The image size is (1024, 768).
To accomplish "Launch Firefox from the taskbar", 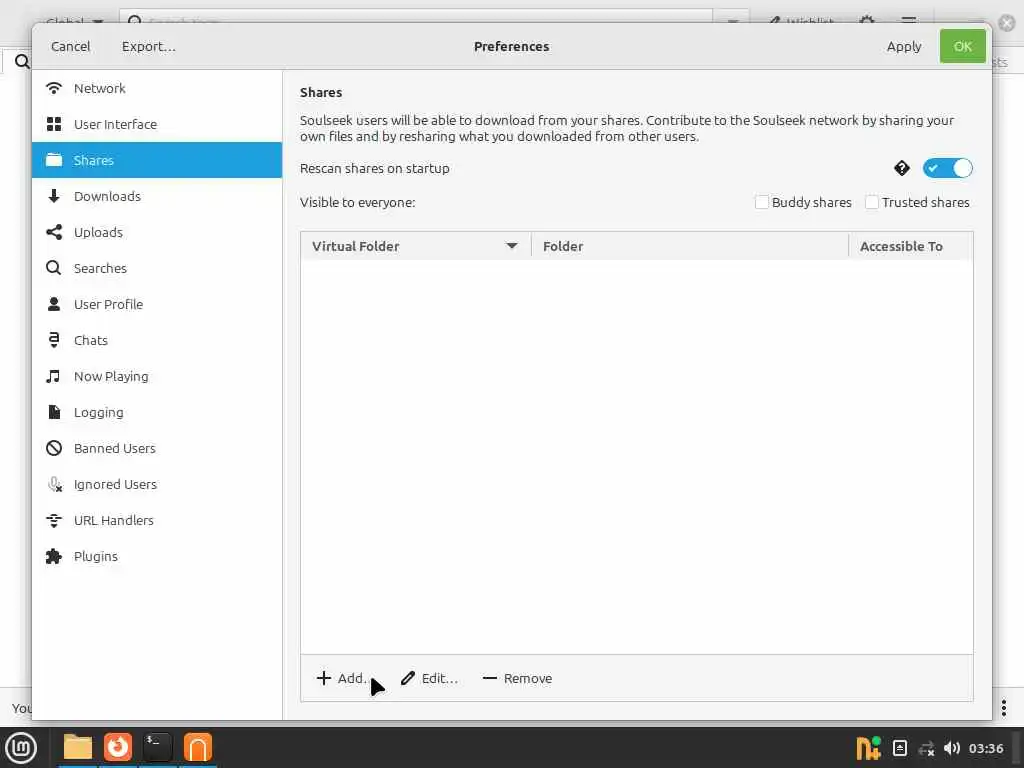I will tap(118, 747).
